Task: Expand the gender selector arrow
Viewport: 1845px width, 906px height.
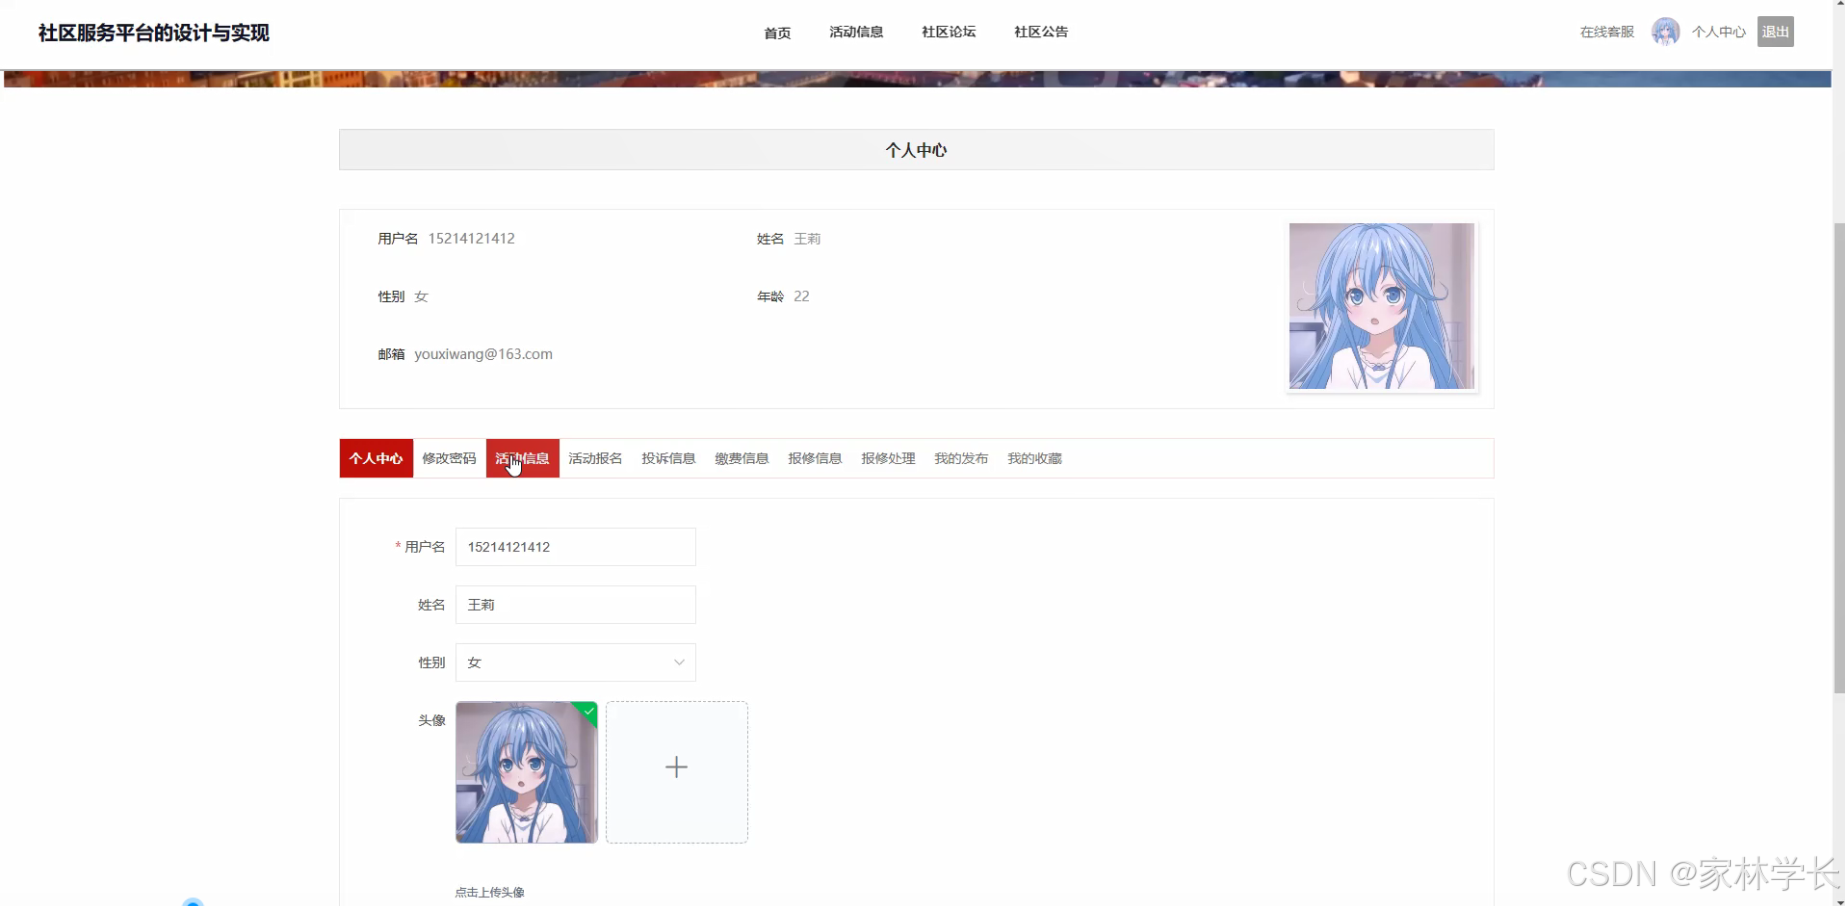Action: [x=679, y=662]
